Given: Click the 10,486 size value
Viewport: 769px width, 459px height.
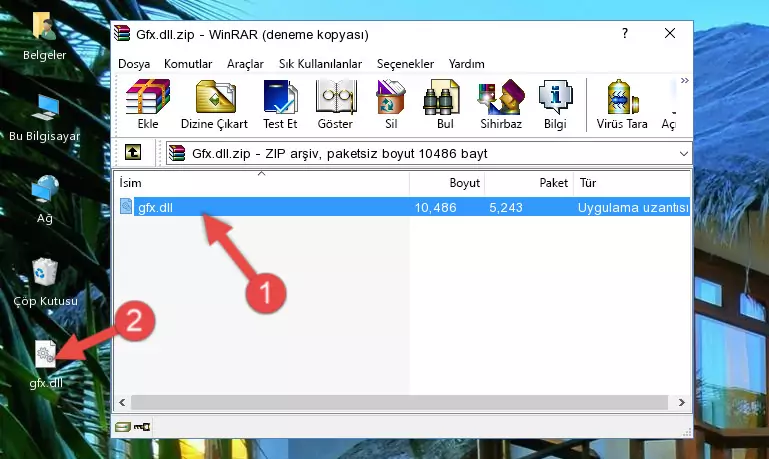Looking at the screenshot, I should tap(436, 208).
